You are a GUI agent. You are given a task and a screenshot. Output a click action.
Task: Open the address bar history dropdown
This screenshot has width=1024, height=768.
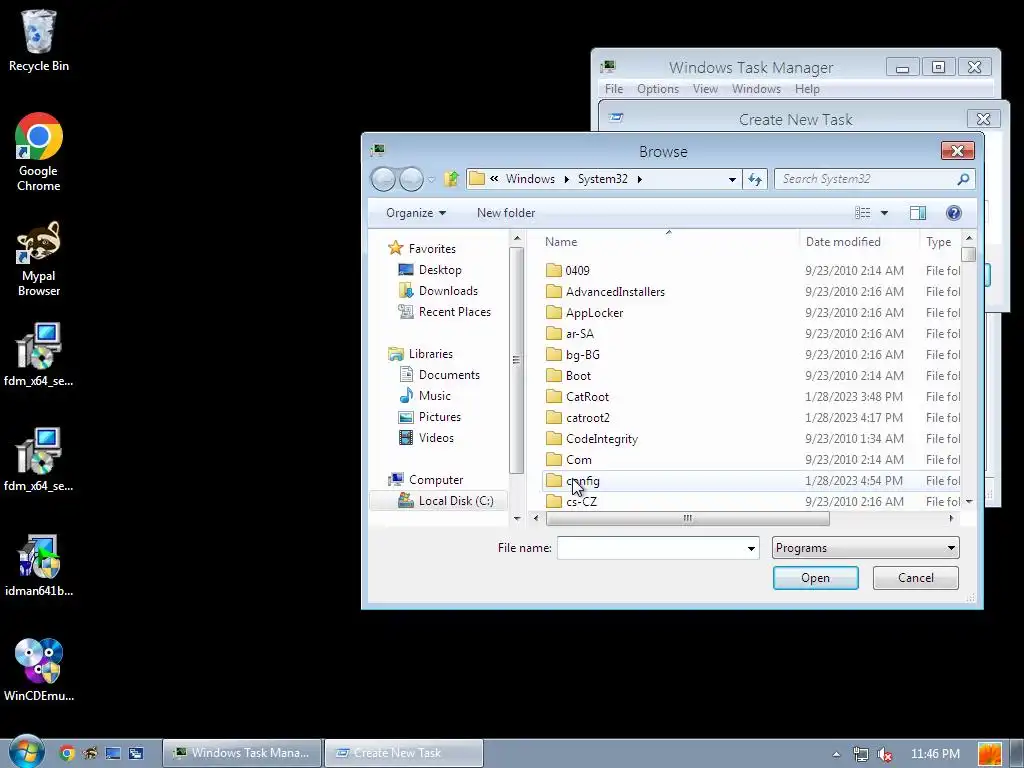coord(732,179)
